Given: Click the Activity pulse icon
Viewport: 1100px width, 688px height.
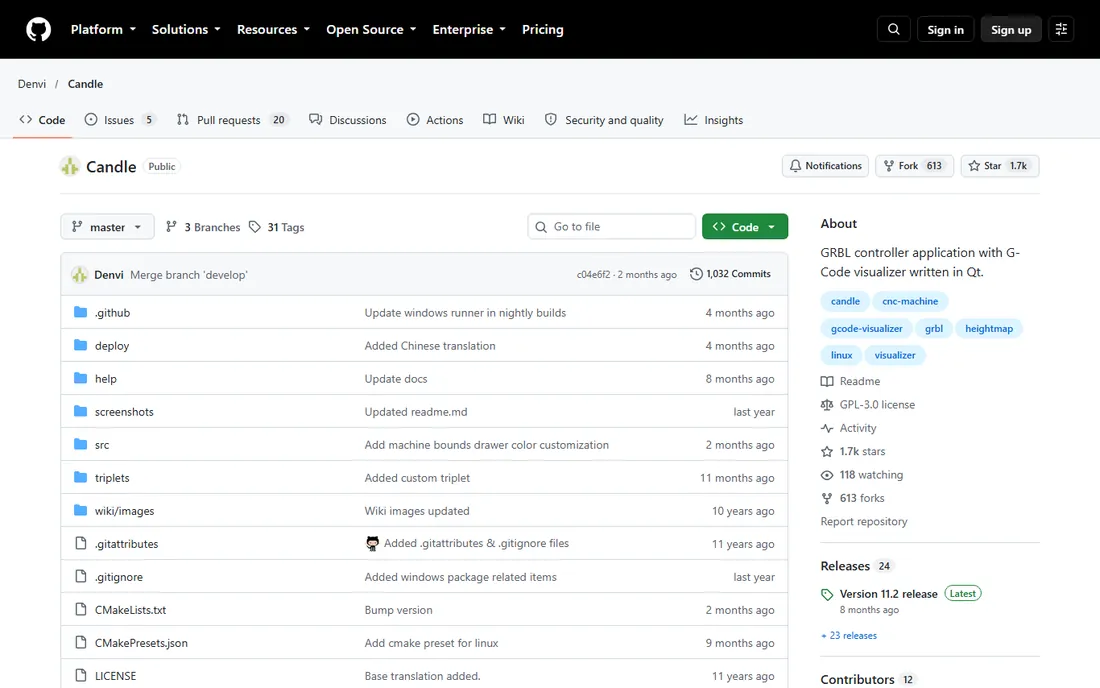Looking at the screenshot, I should pos(827,428).
